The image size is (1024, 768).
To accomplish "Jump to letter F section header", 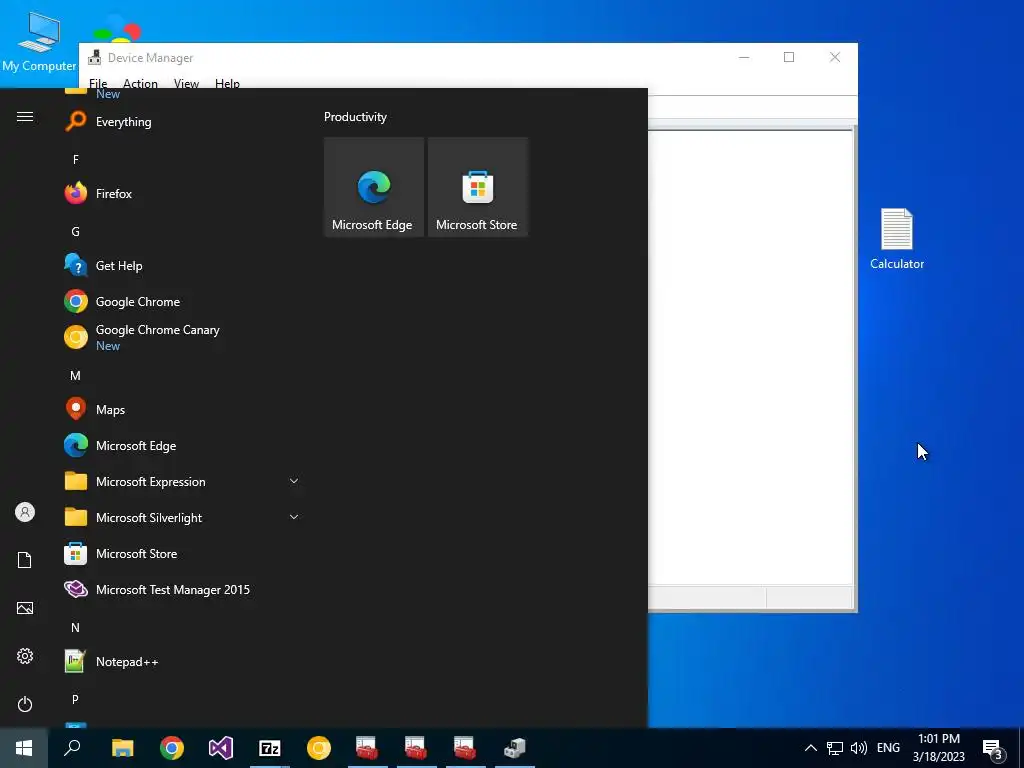I will [76, 159].
